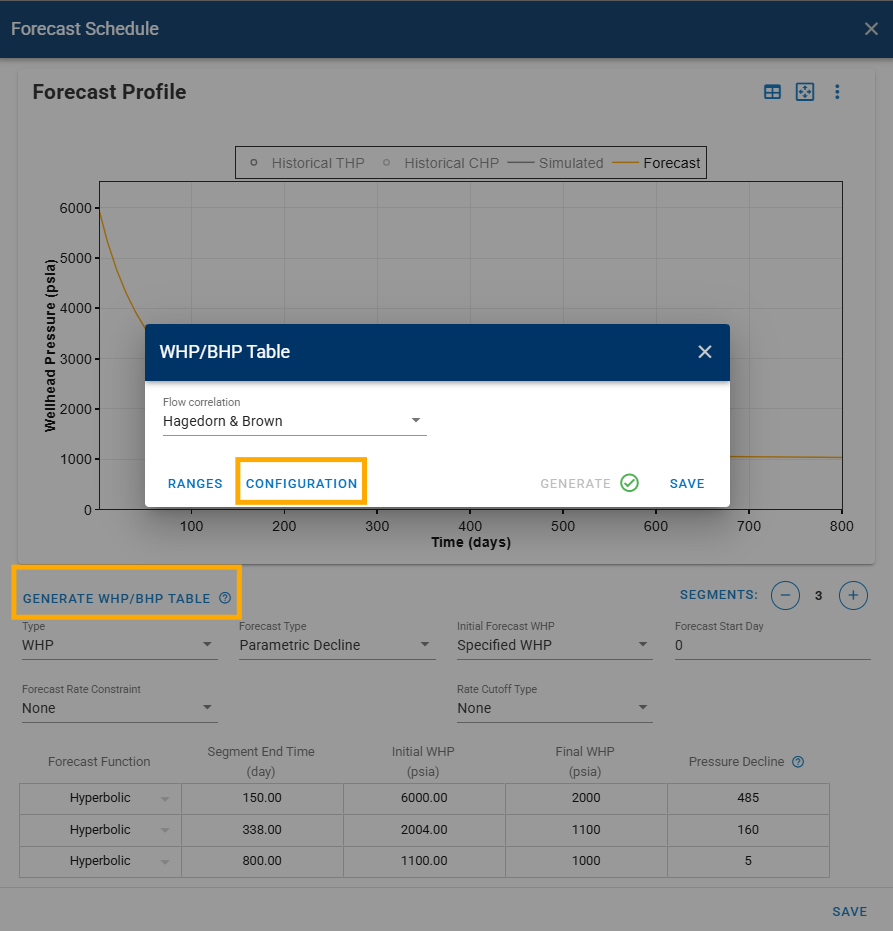Click the Forecast Start Day field

(x=772, y=646)
